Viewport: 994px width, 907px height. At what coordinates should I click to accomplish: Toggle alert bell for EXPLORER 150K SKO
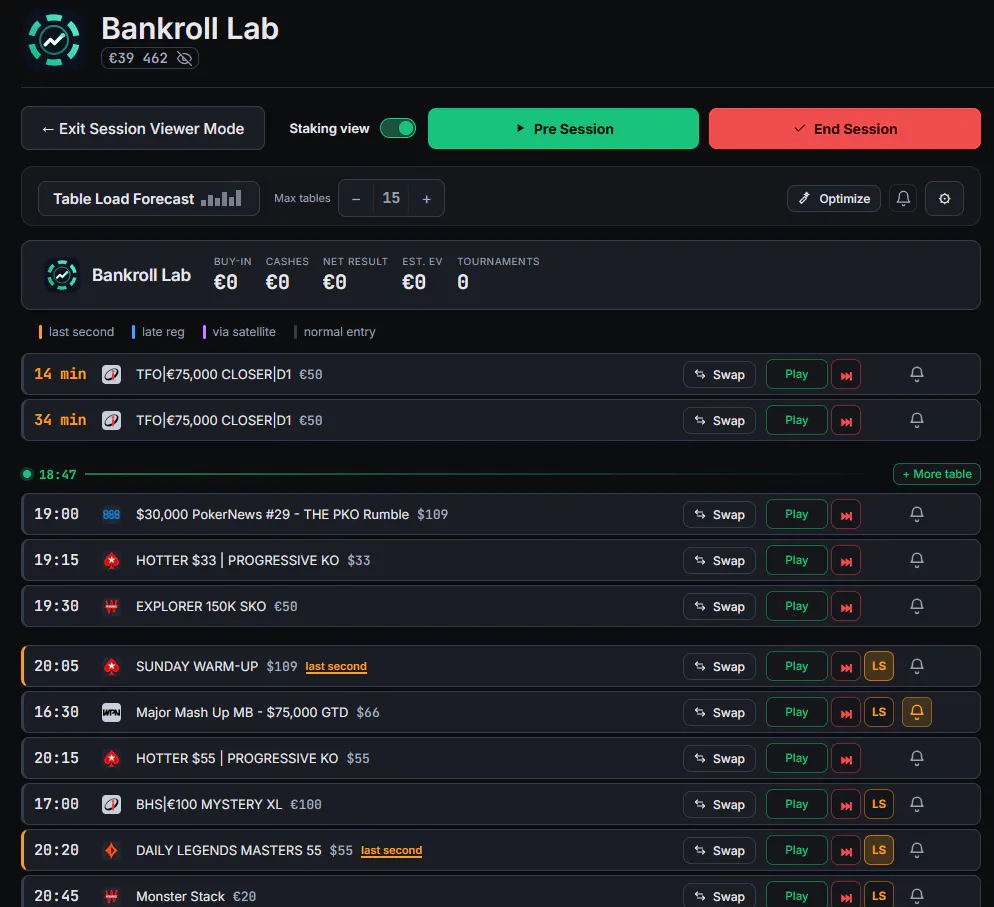(917, 606)
